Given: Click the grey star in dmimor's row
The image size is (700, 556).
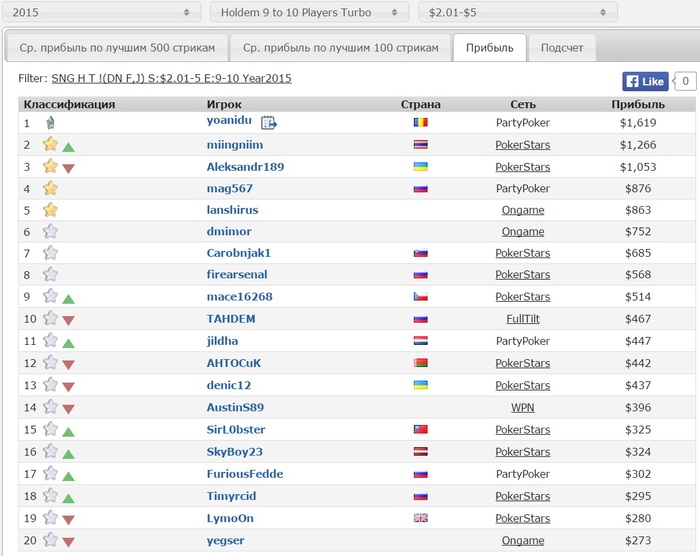Looking at the screenshot, I should click(x=50, y=231).
